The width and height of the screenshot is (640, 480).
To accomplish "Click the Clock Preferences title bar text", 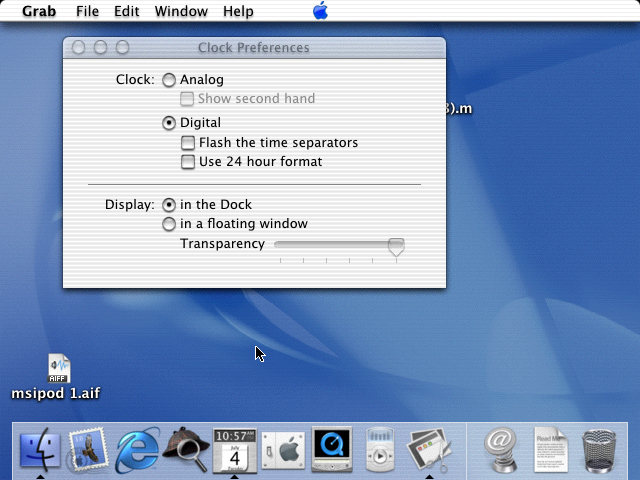I will 253,48.
